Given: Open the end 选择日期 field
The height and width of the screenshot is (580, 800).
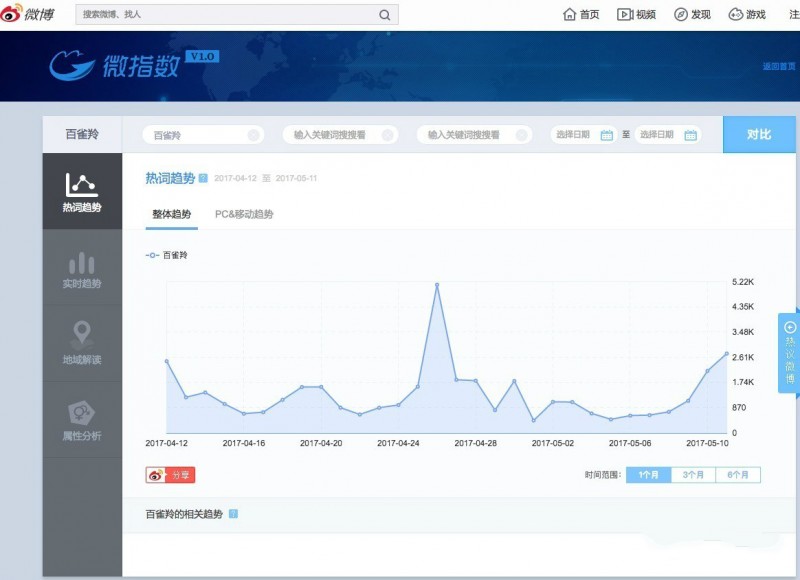Looking at the screenshot, I should [667, 135].
